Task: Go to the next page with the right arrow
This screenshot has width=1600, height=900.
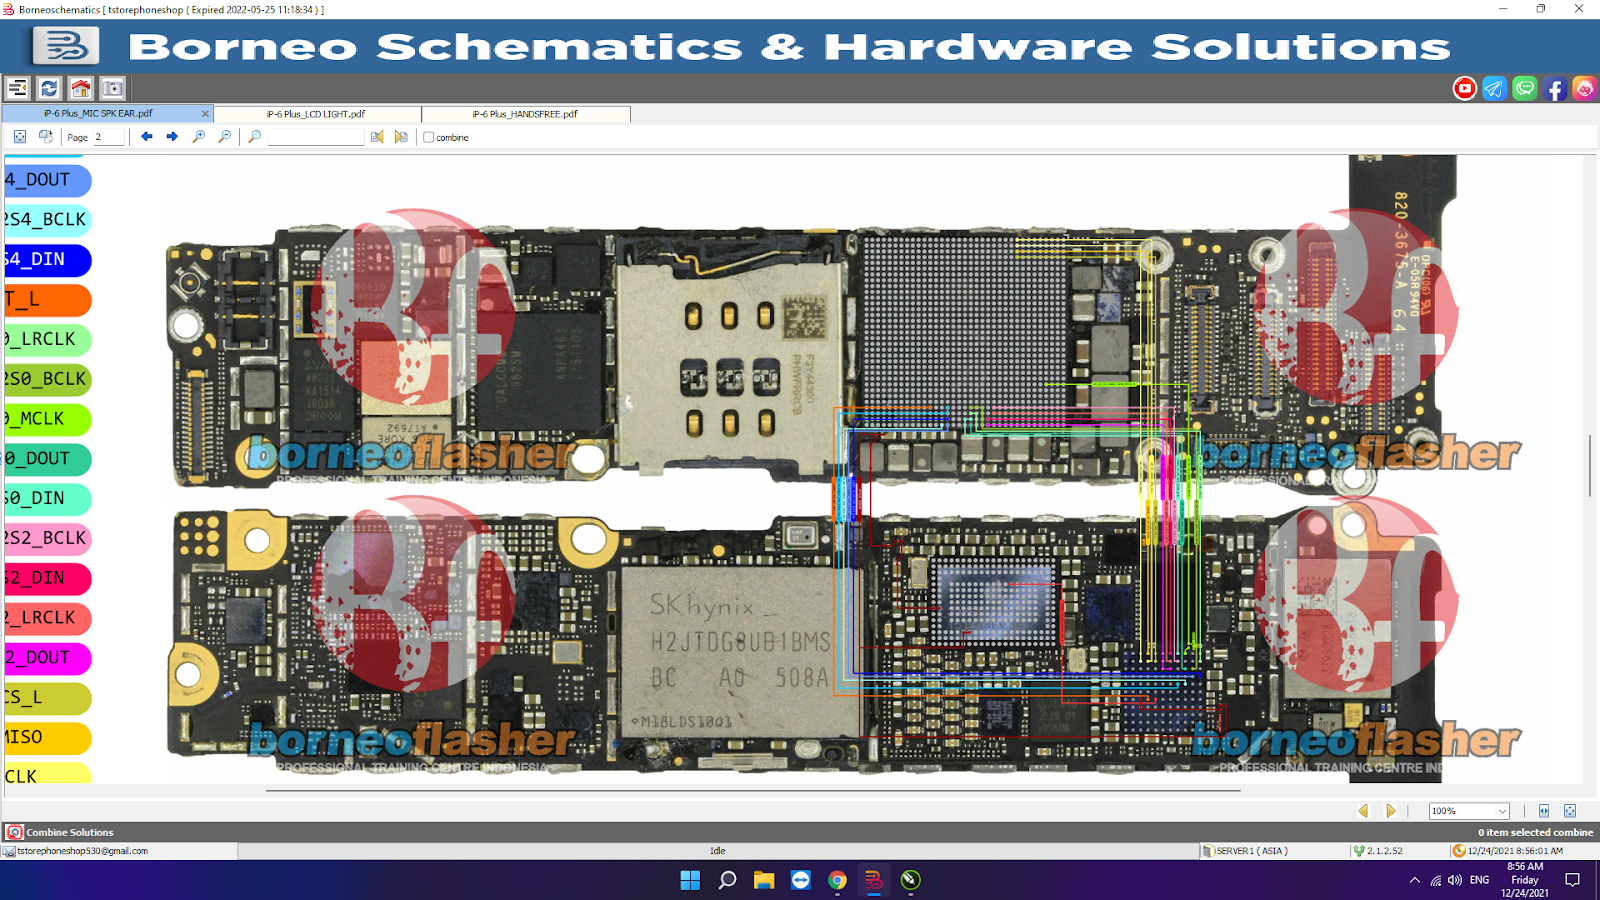Action: click(172, 137)
